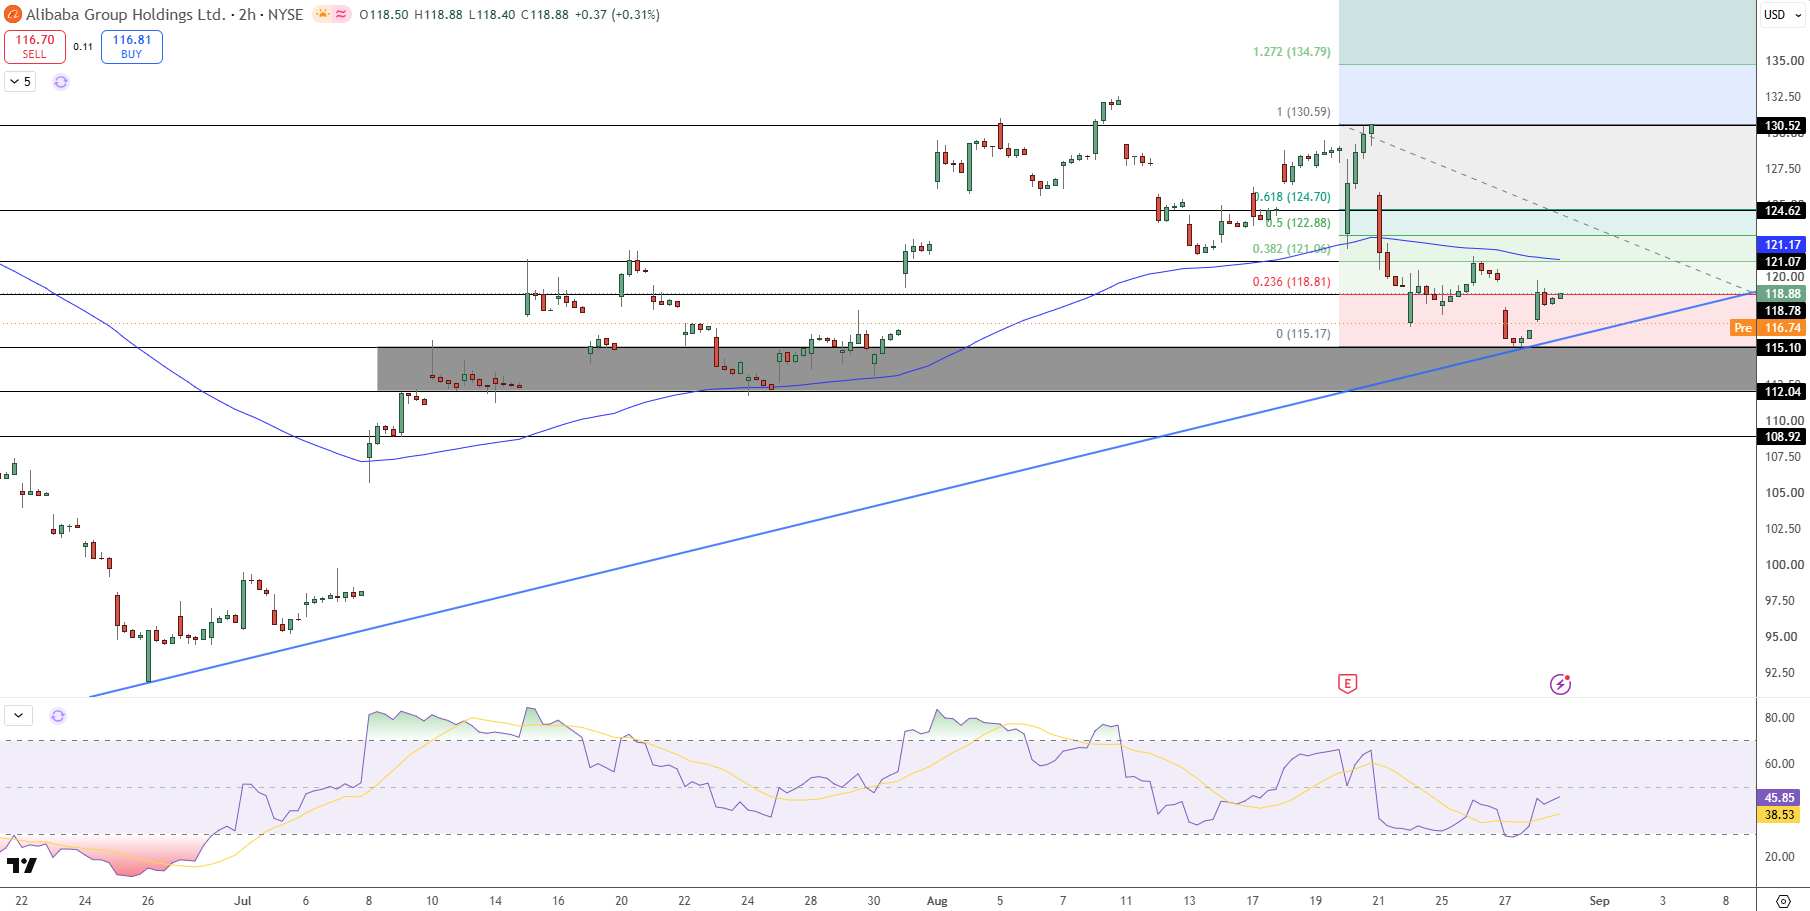The width and height of the screenshot is (1810, 911).
Task: Click the 80.00 RSI scale value
Action: (1779, 718)
